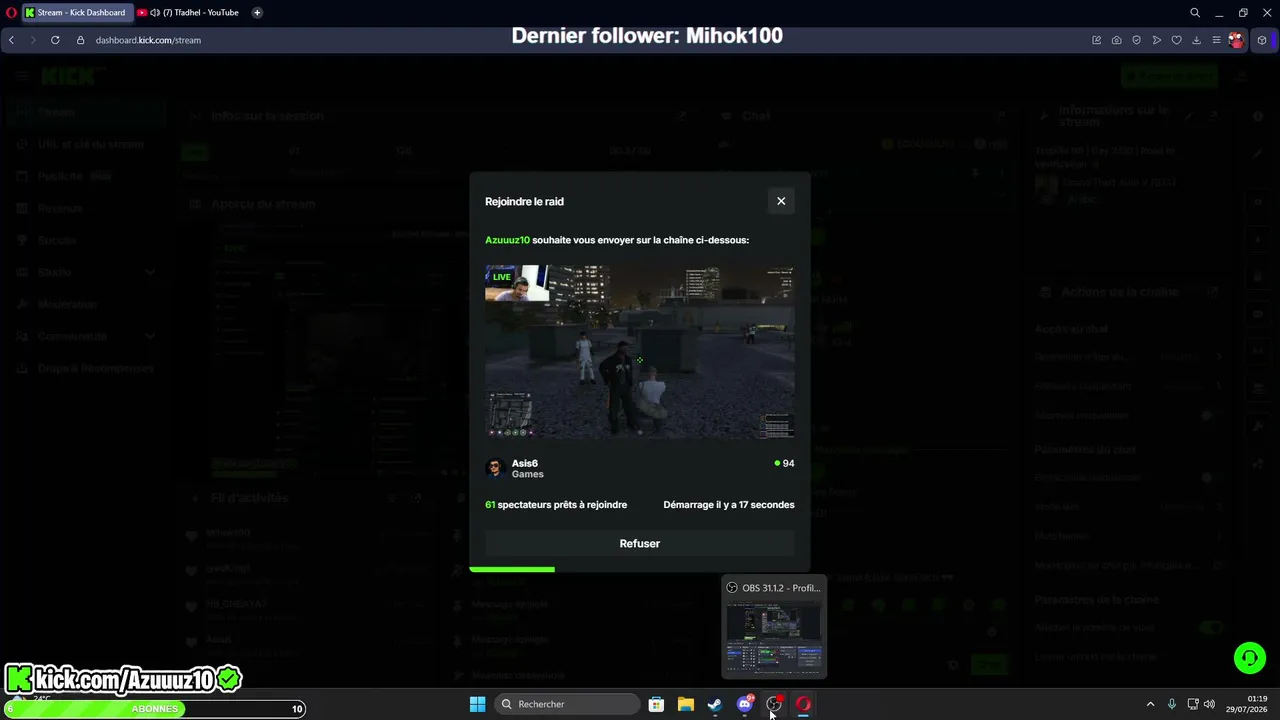Screen dimensions: 1280x720
Task: Switch to the Stream - Kick Dashboard tab
Action: [76, 13]
